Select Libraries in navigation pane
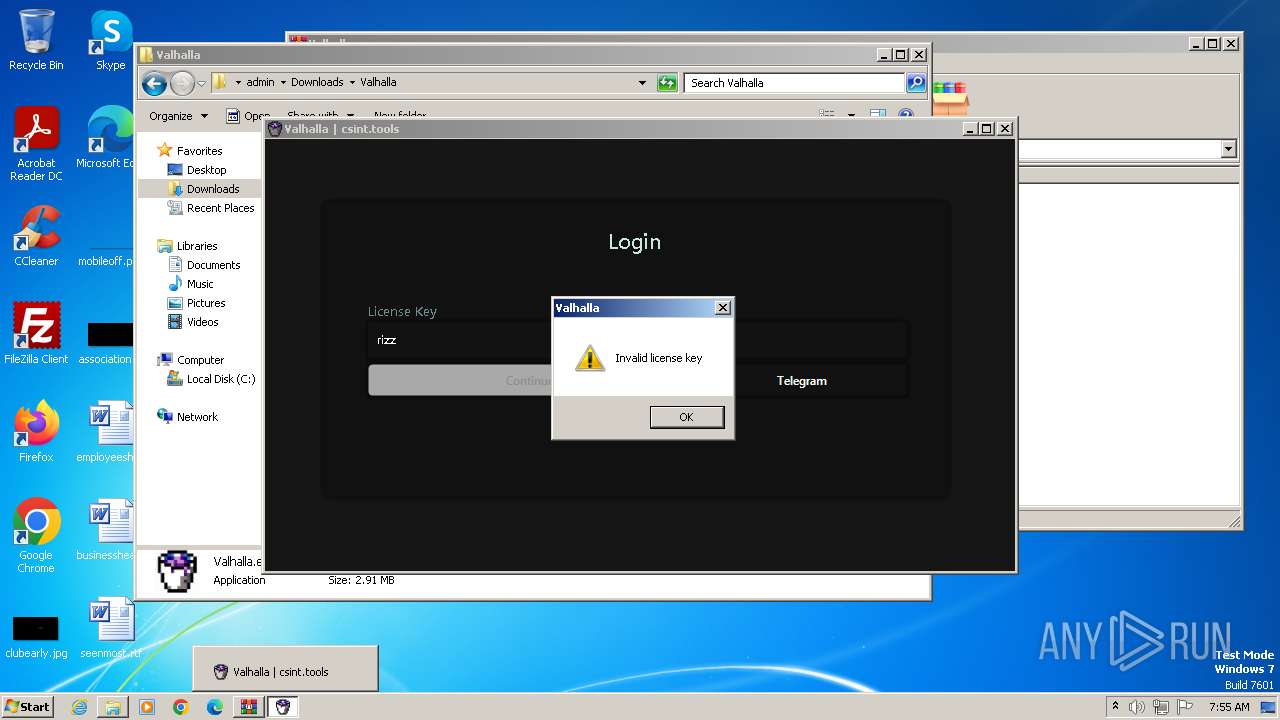The image size is (1280, 720). click(x=197, y=246)
